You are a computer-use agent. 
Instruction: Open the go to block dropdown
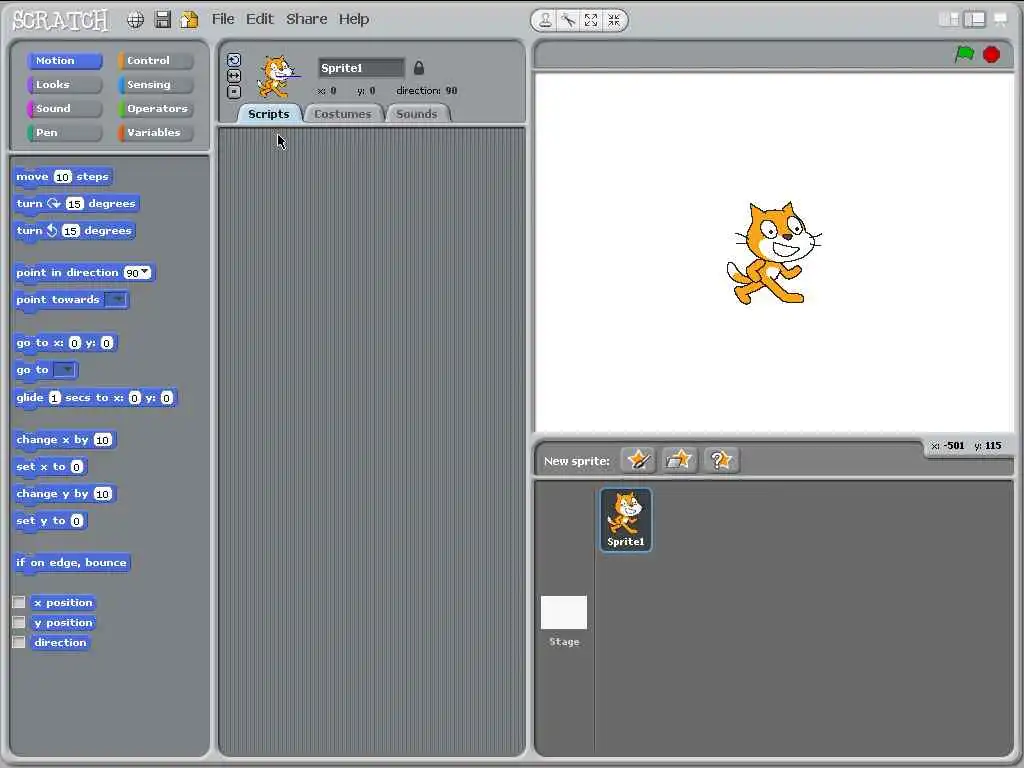pyautogui.click(x=64, y=370)
